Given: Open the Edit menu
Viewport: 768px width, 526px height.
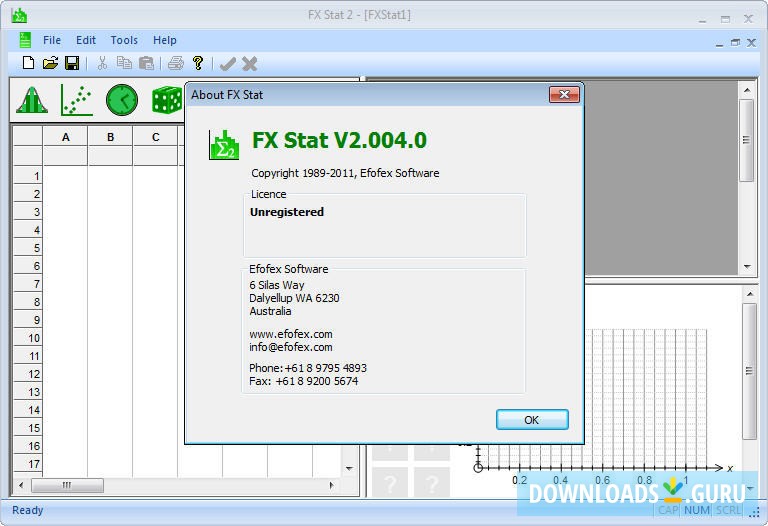Looking at the screenshot, I should coord(86,40).
